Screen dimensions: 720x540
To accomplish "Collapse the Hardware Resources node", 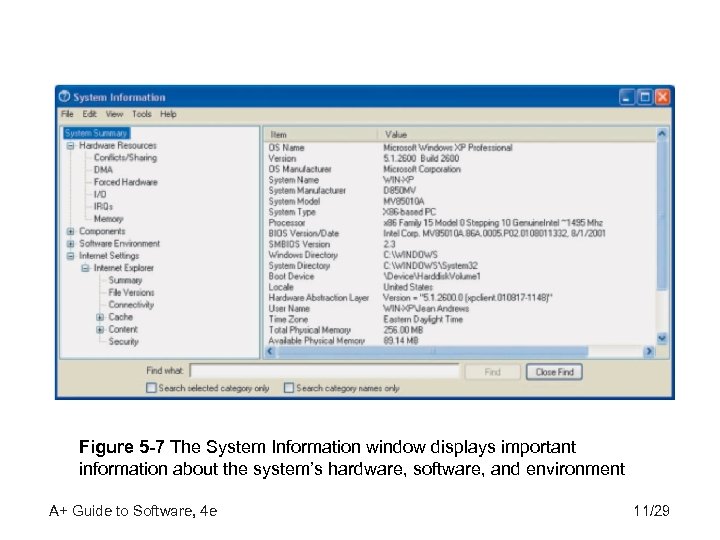I will click(70, 146).
